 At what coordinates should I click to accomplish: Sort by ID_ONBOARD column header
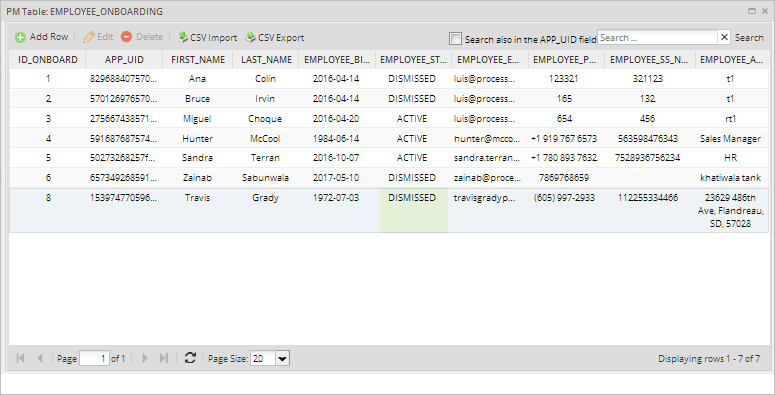(48, 60)
